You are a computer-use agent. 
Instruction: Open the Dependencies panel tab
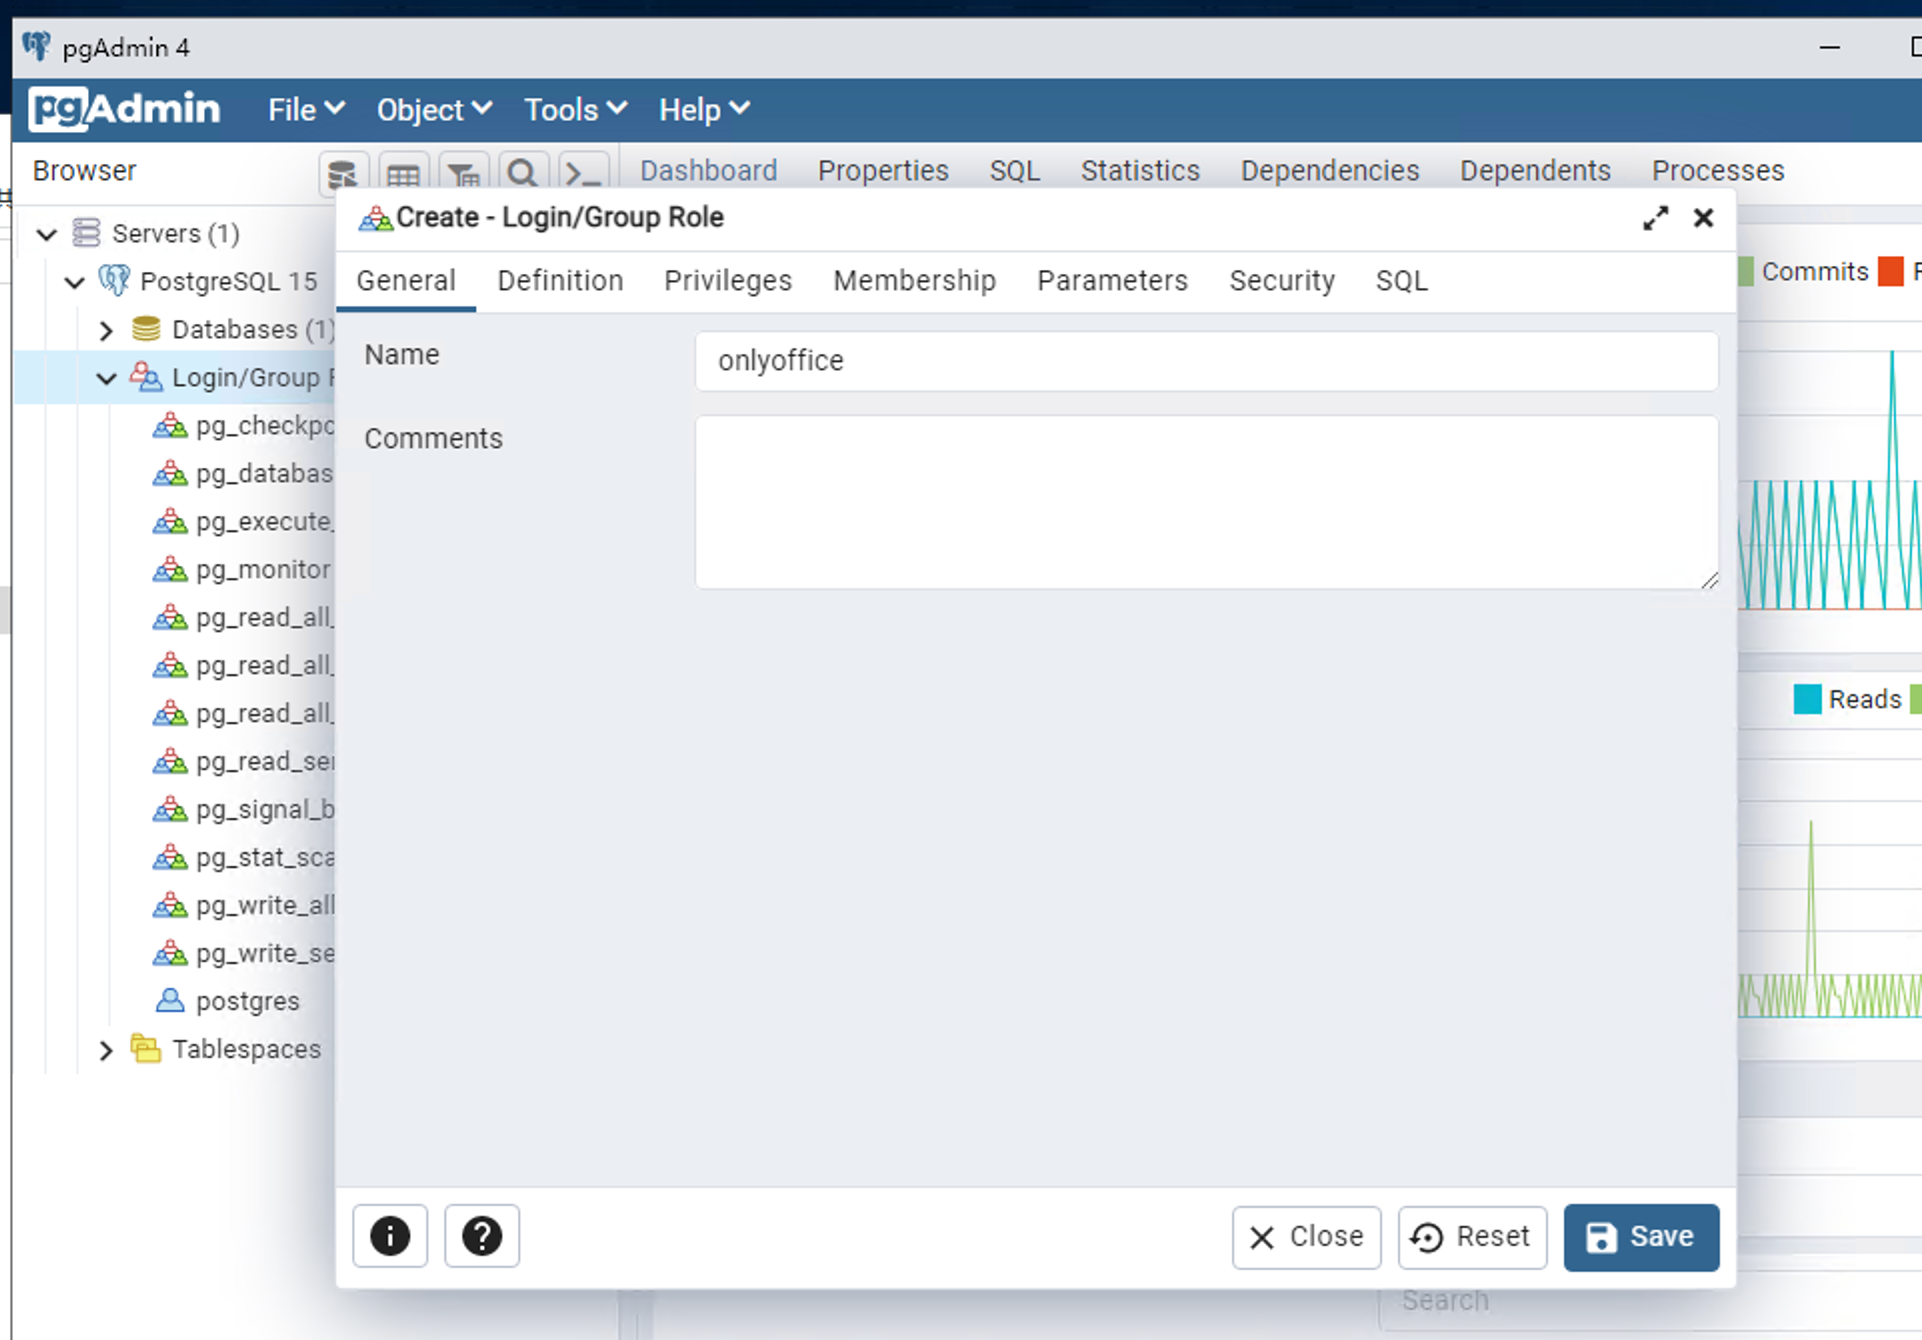pyautogui.click(x=1330, y=171)
